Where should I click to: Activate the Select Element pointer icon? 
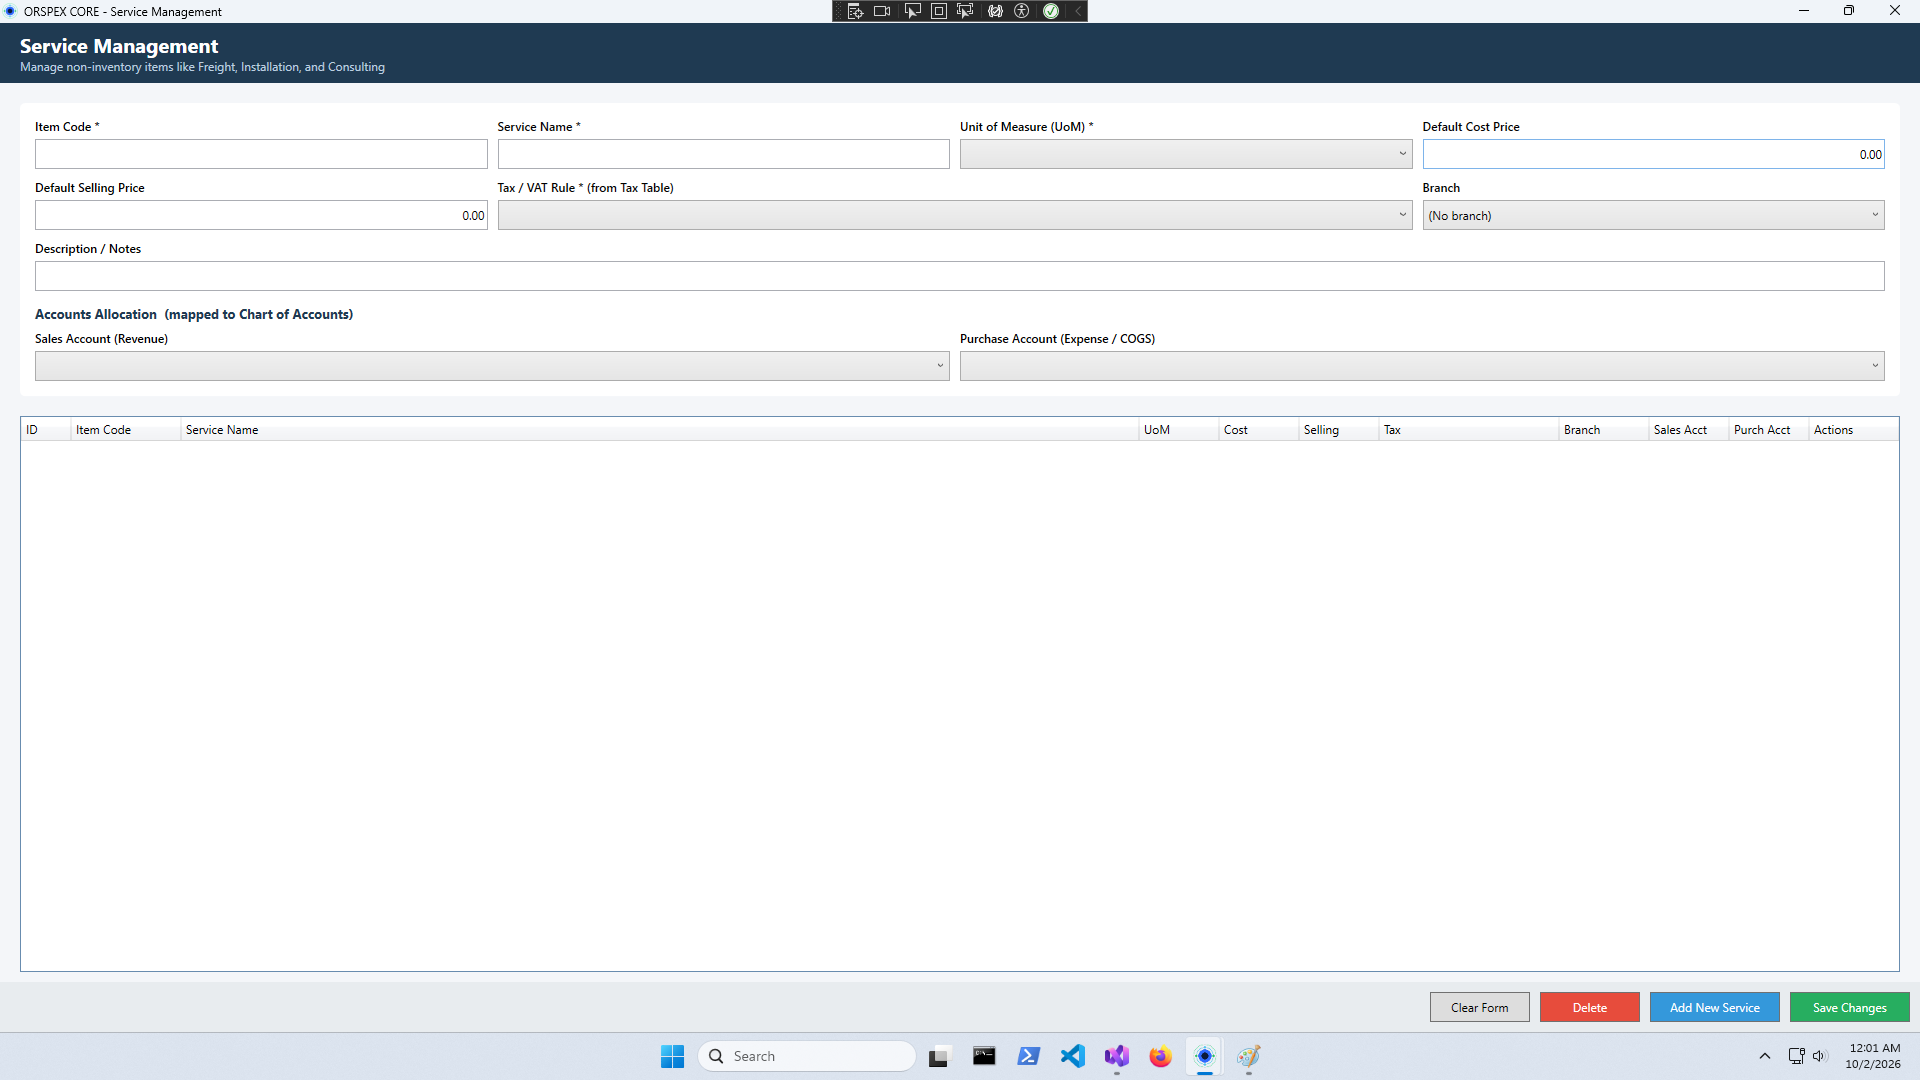912,11
